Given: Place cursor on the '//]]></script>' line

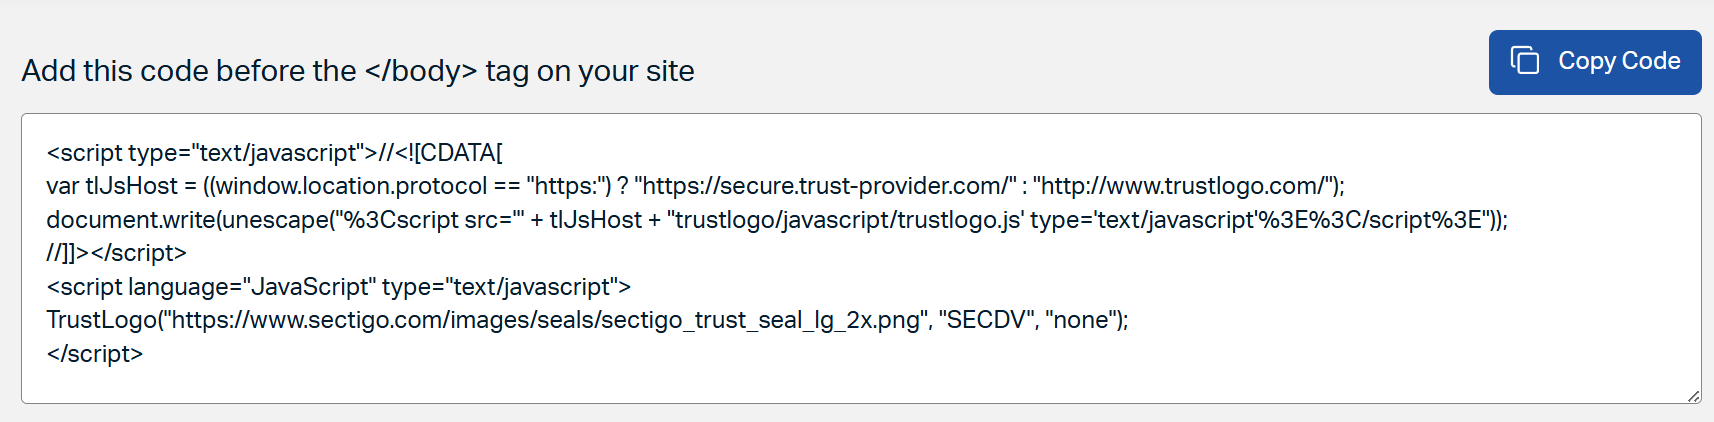Looking at the screenshot, I should (x=116, y=253).
